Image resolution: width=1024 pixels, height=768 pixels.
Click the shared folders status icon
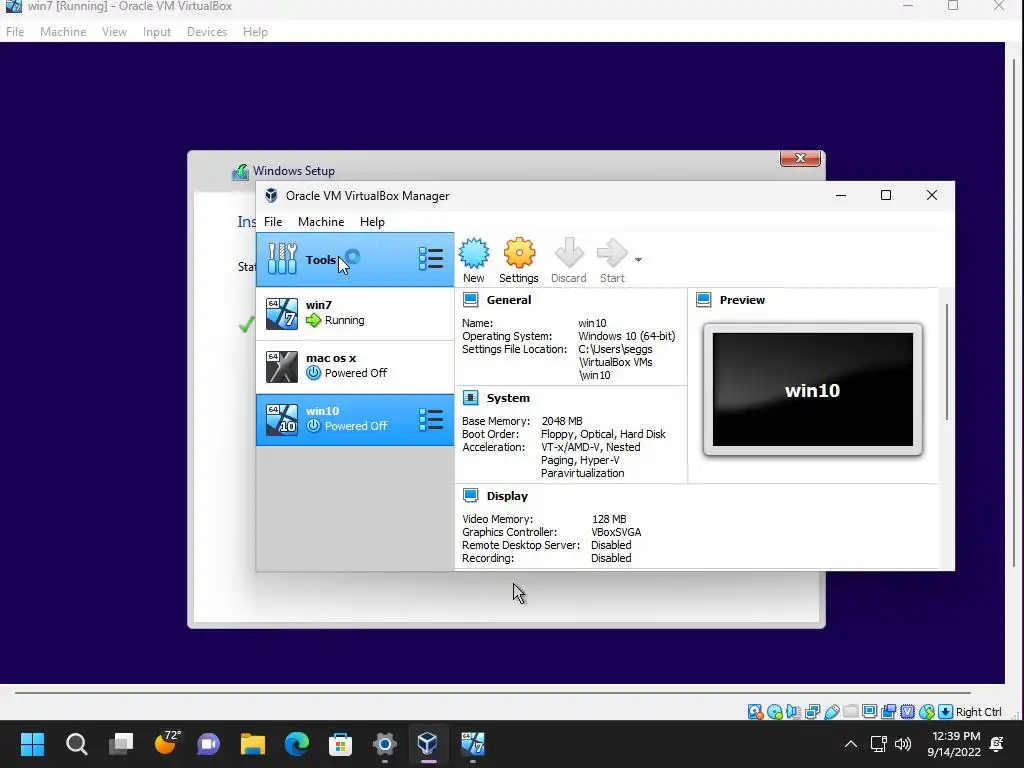pos(850,712)
